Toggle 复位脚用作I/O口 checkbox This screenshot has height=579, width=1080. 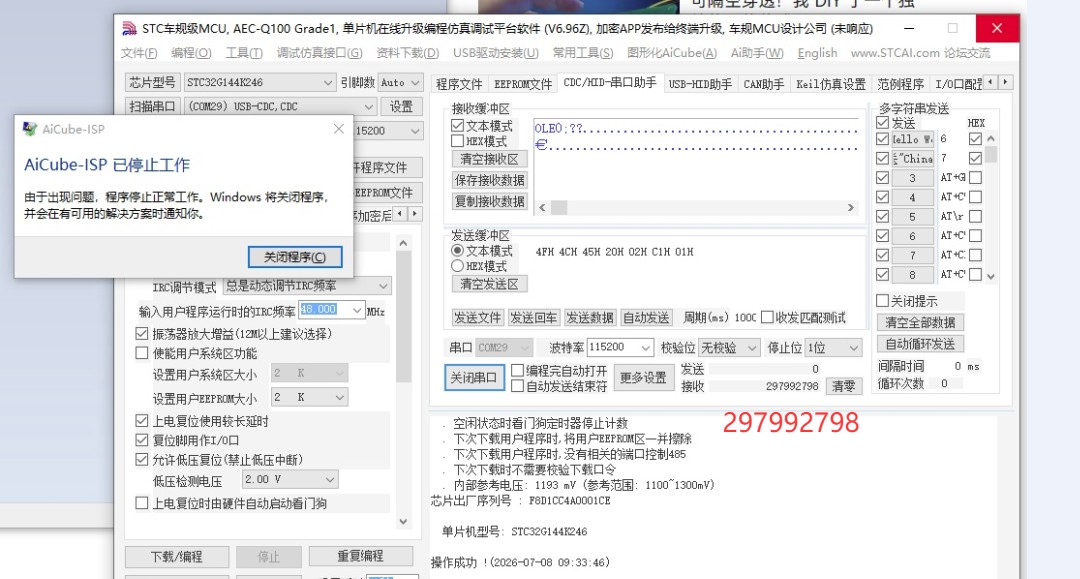point(142,440)
